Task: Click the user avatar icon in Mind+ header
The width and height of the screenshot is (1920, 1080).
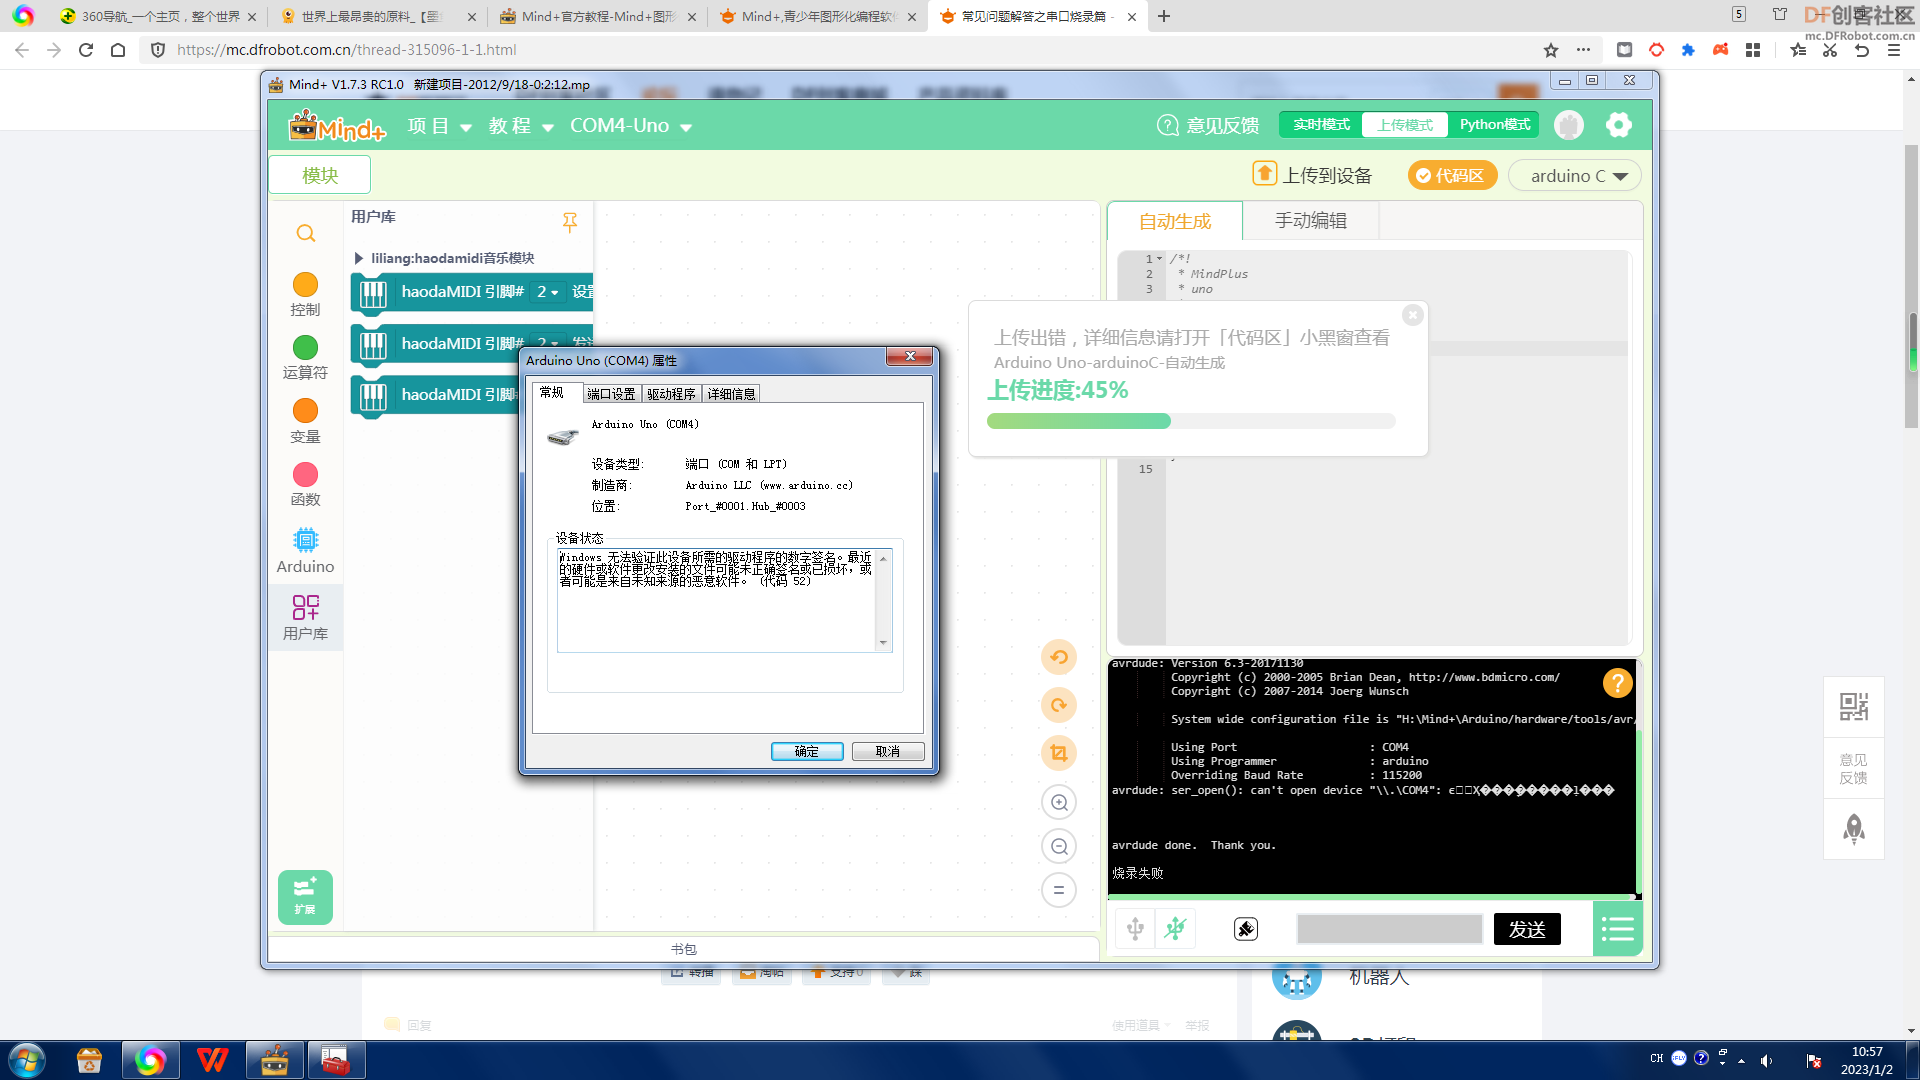Action: tap(1569, 125)
